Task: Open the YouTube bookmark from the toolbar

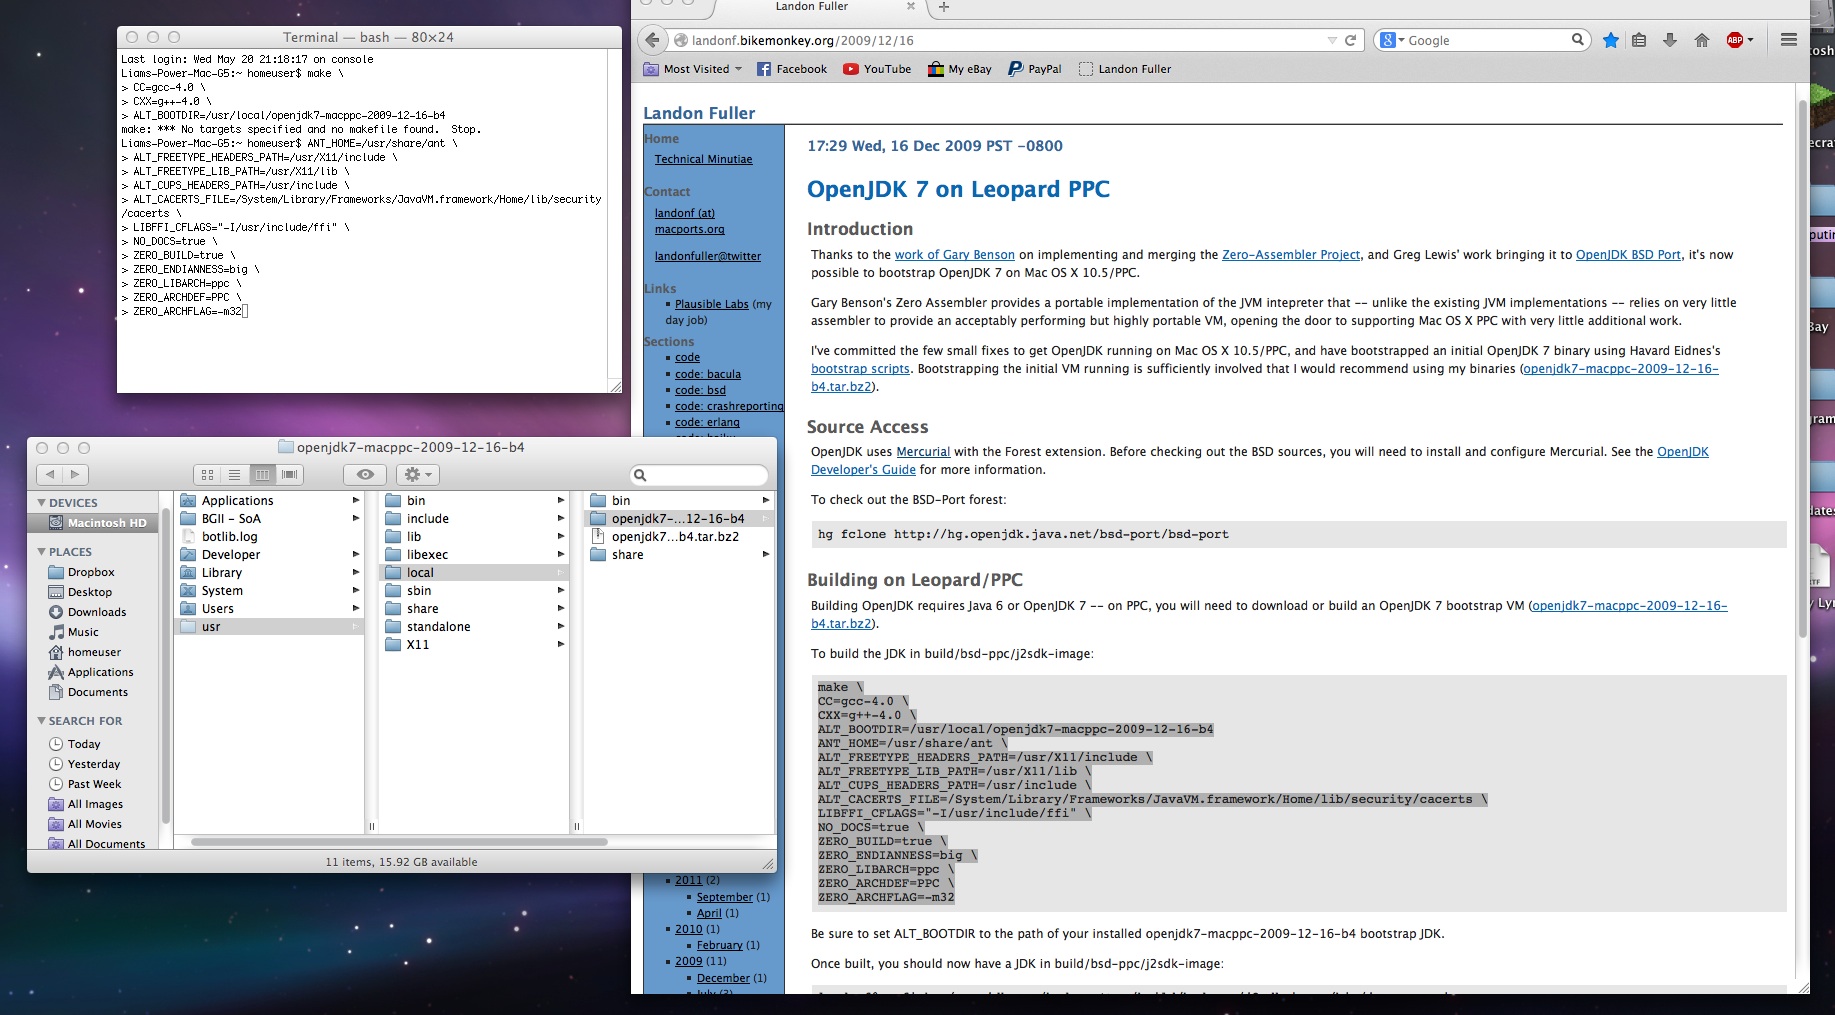Action: [x=877, y=69]
